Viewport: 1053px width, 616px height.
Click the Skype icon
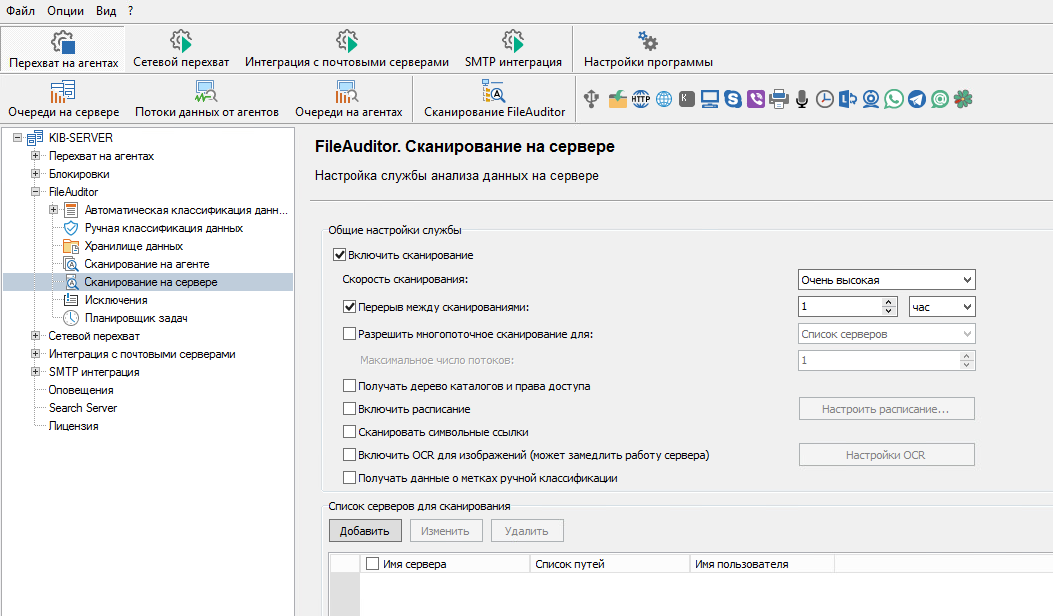coord(733,99)
